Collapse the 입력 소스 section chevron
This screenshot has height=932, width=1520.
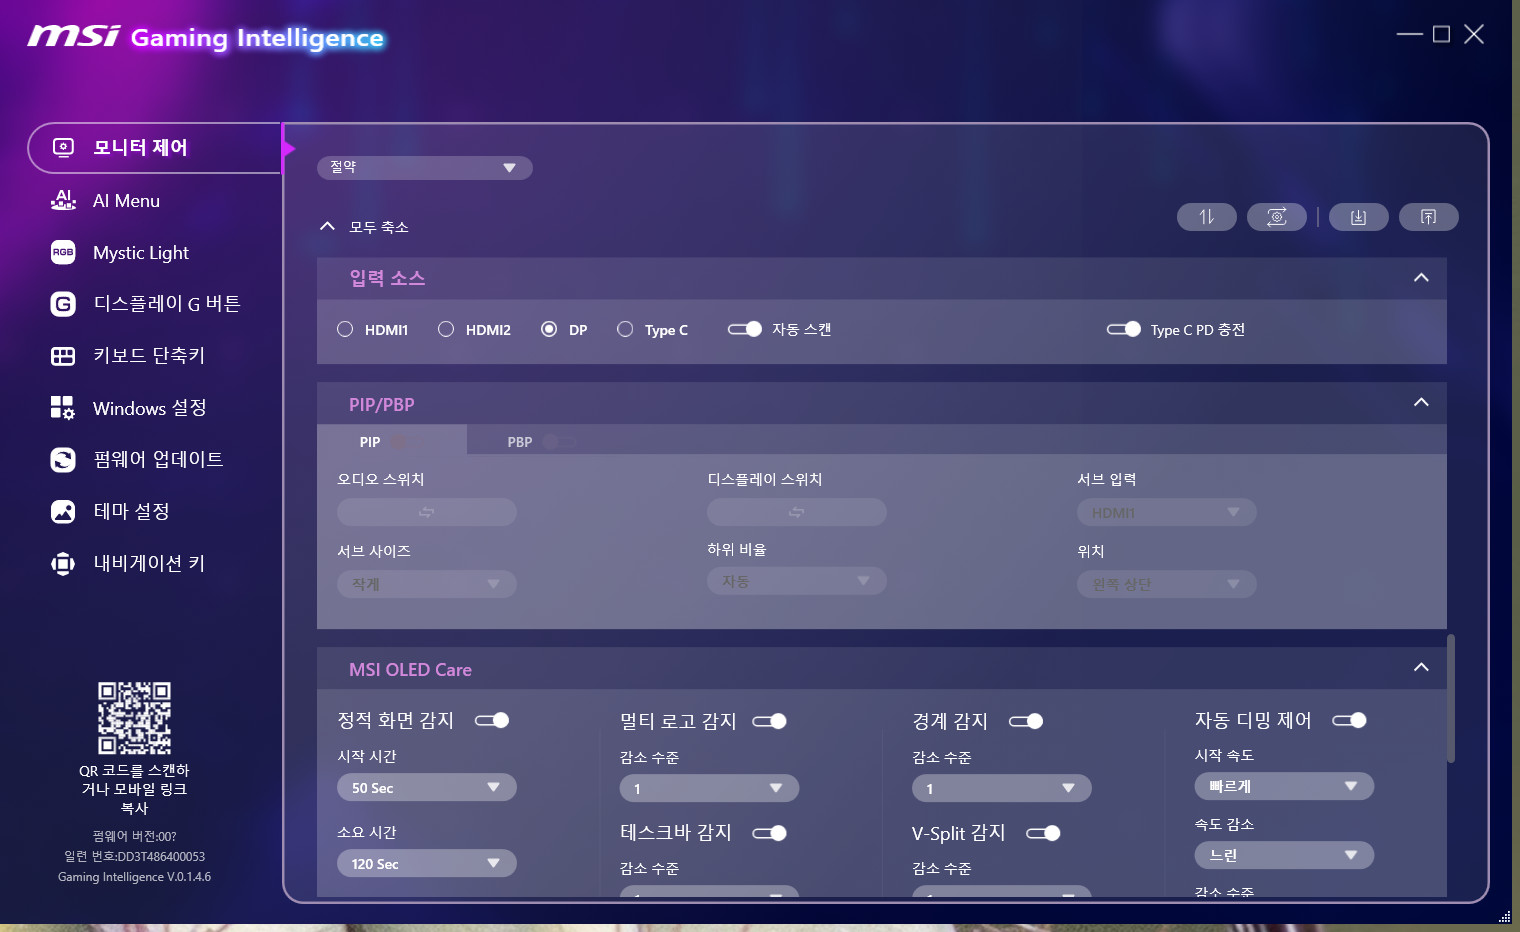pos(1421,278)
